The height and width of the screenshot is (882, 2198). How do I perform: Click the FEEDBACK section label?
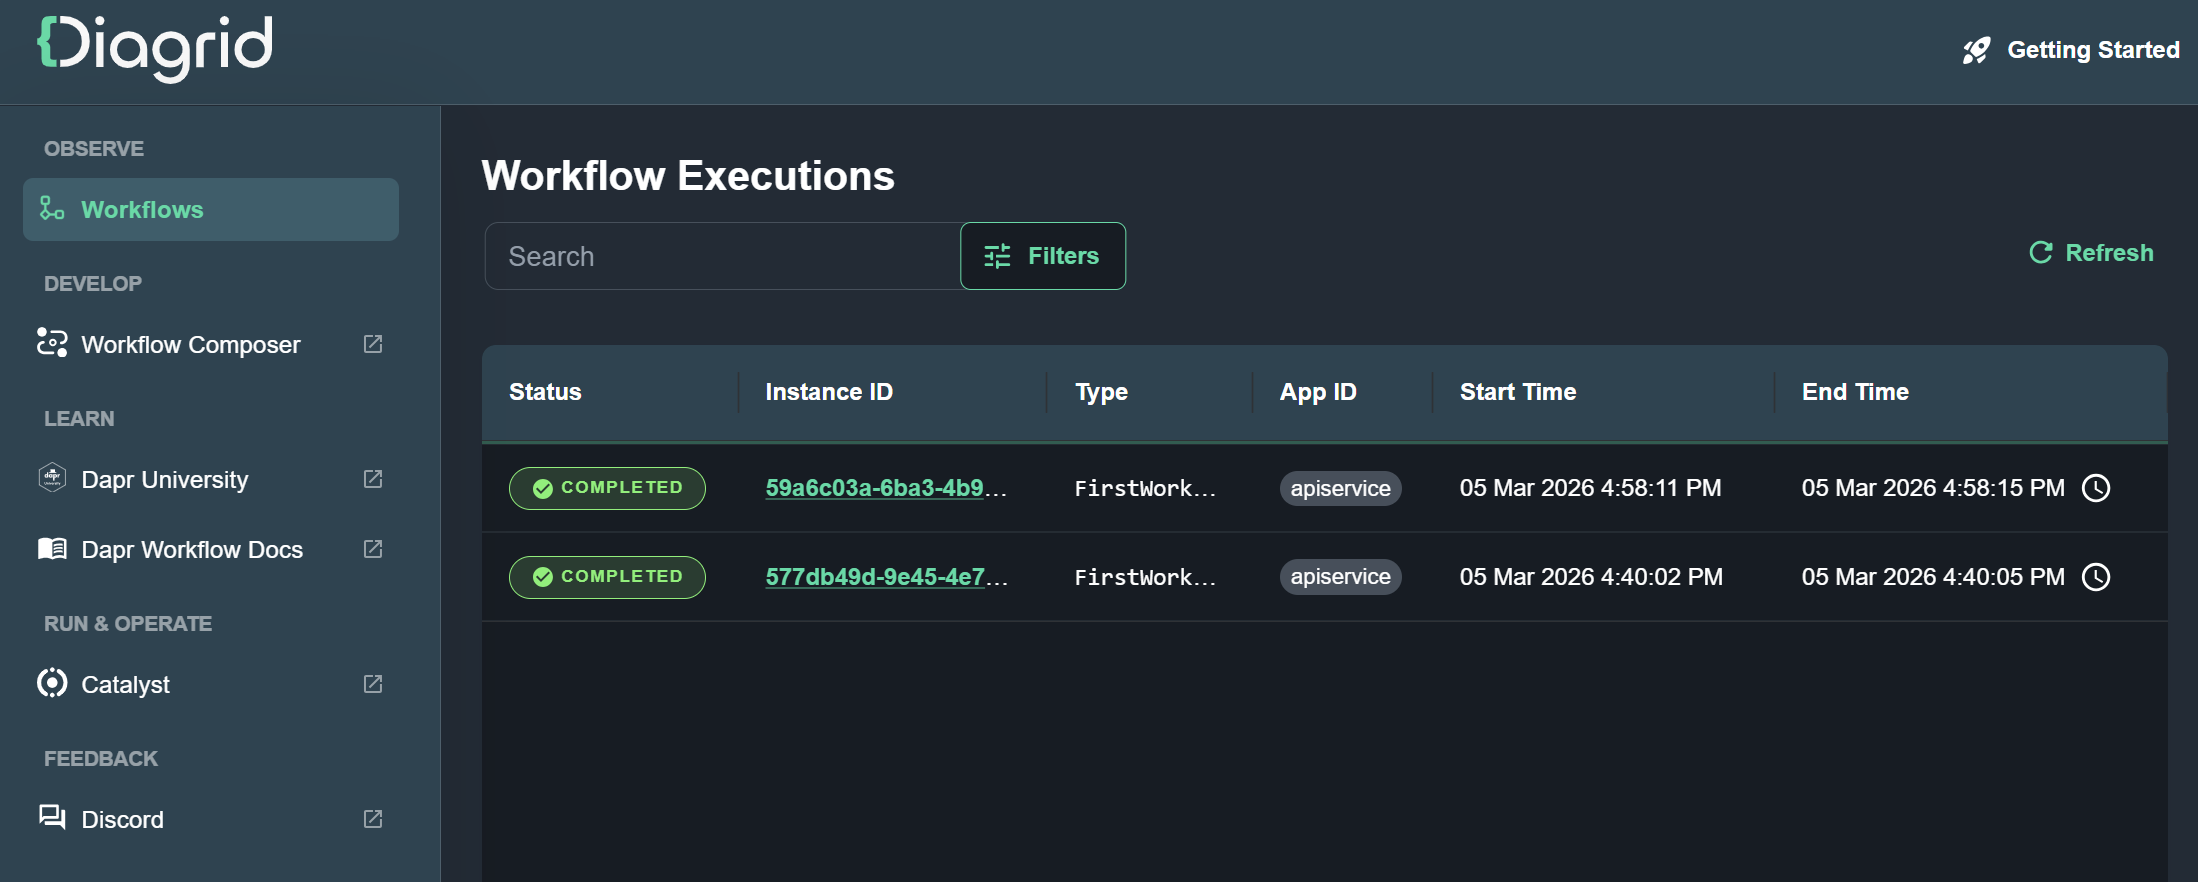click(x=101, y=759)
